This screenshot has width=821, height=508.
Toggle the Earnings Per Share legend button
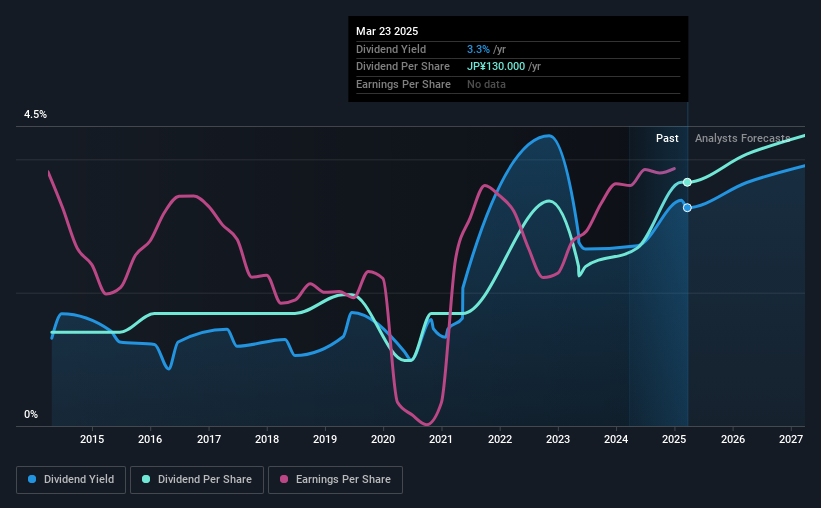point(335,480)
